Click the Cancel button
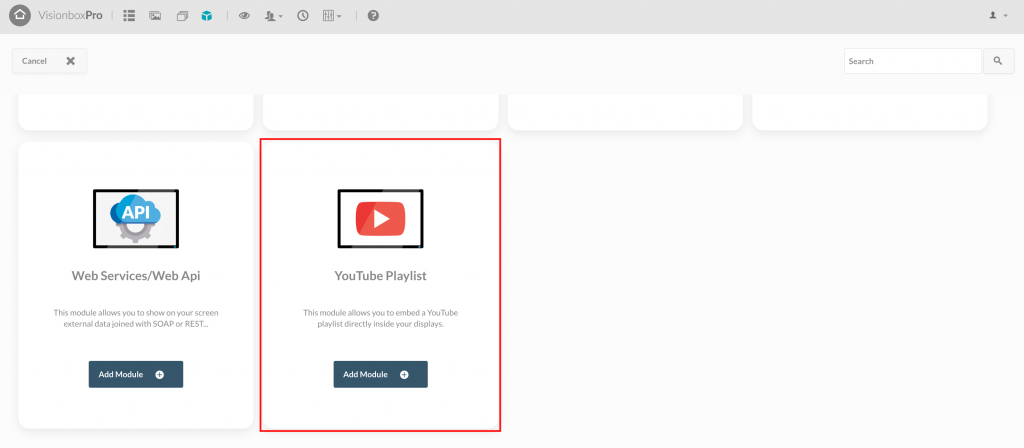This screenshot has width=1024, height=448. click(x=50, y=61)
